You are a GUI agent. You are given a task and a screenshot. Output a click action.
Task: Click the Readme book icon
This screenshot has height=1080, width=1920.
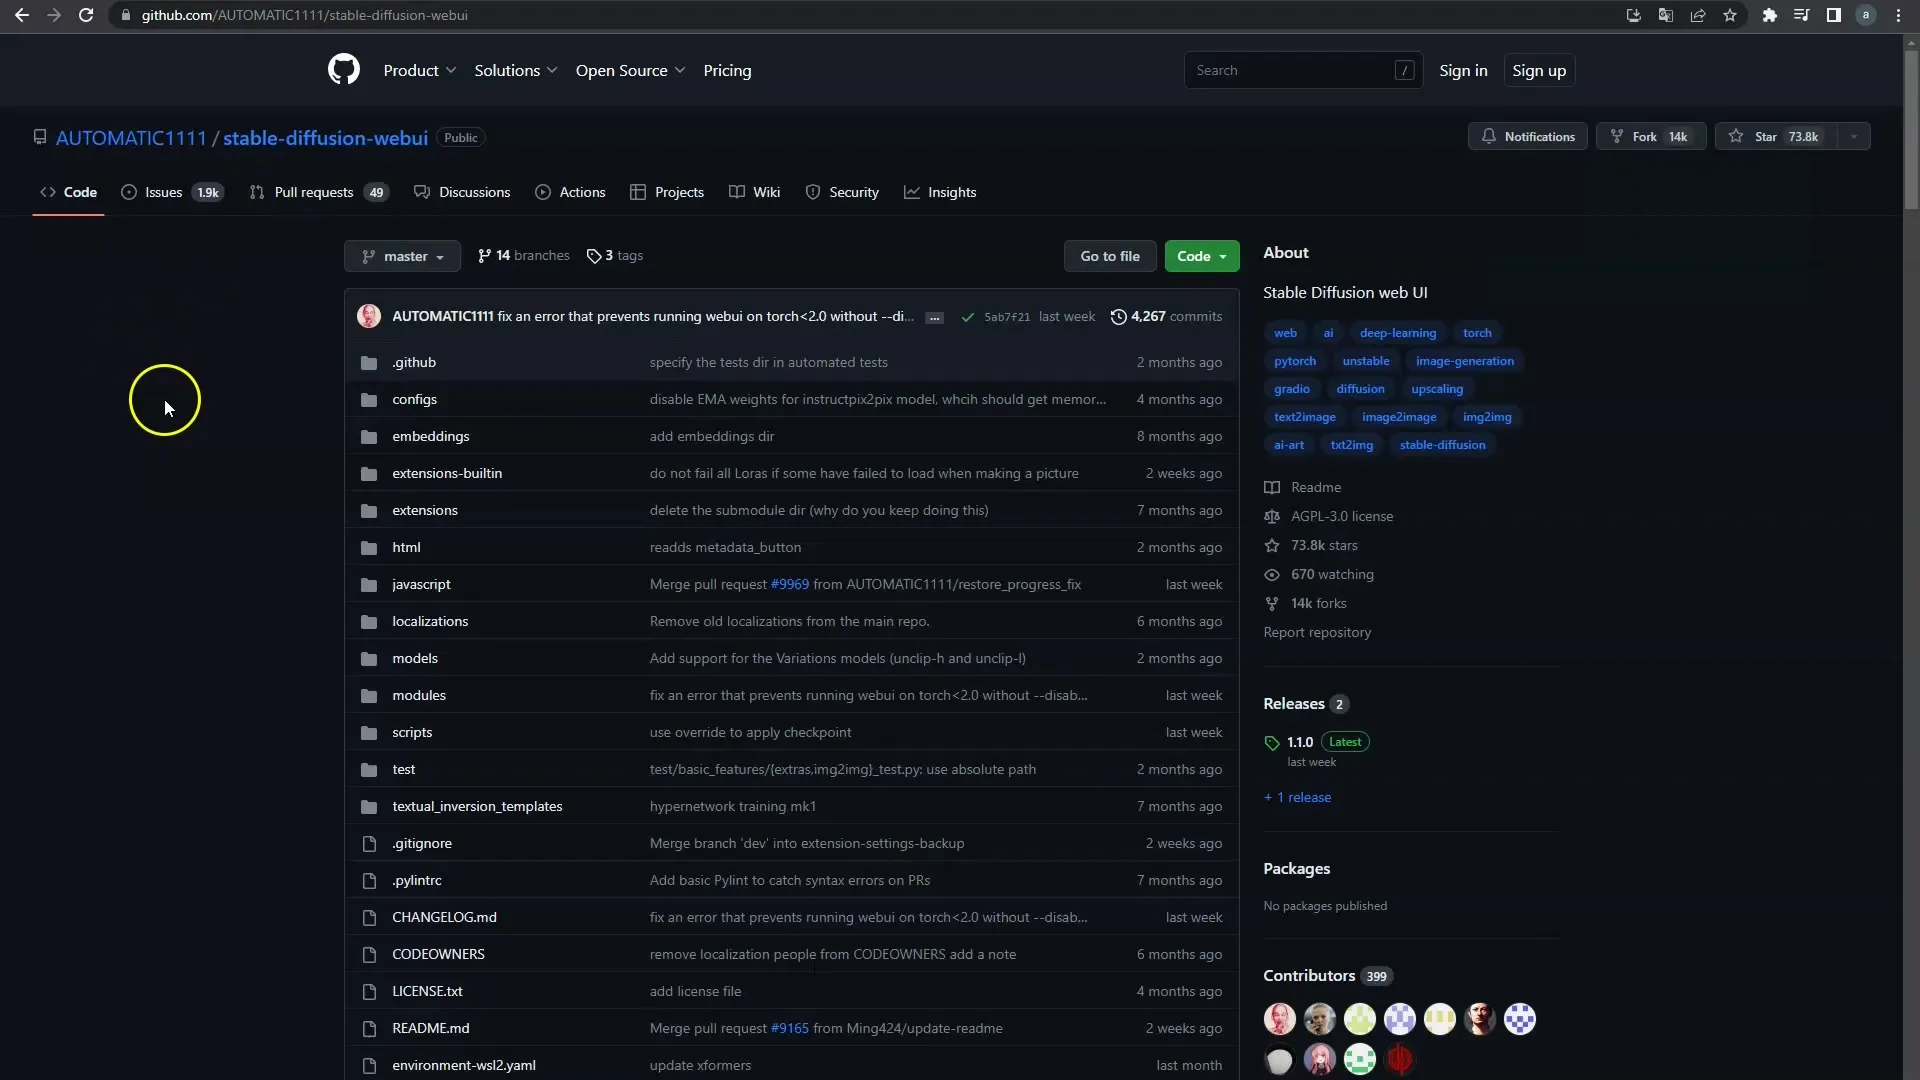1272,487
